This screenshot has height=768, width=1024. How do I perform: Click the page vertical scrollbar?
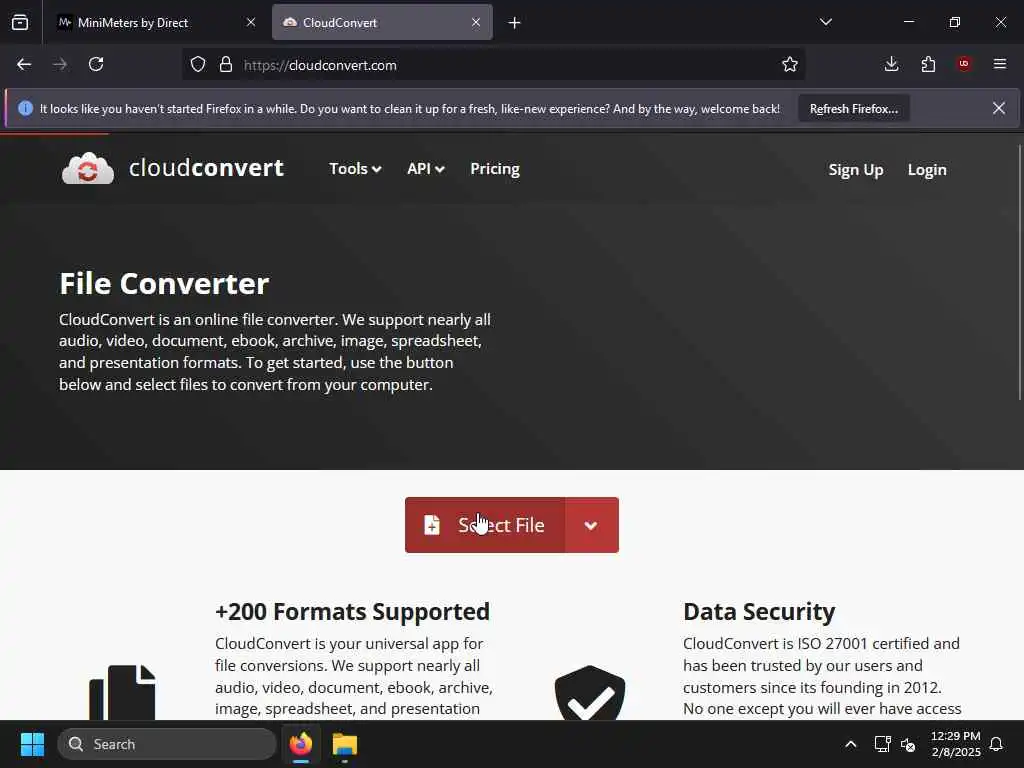pos(1020,271)
